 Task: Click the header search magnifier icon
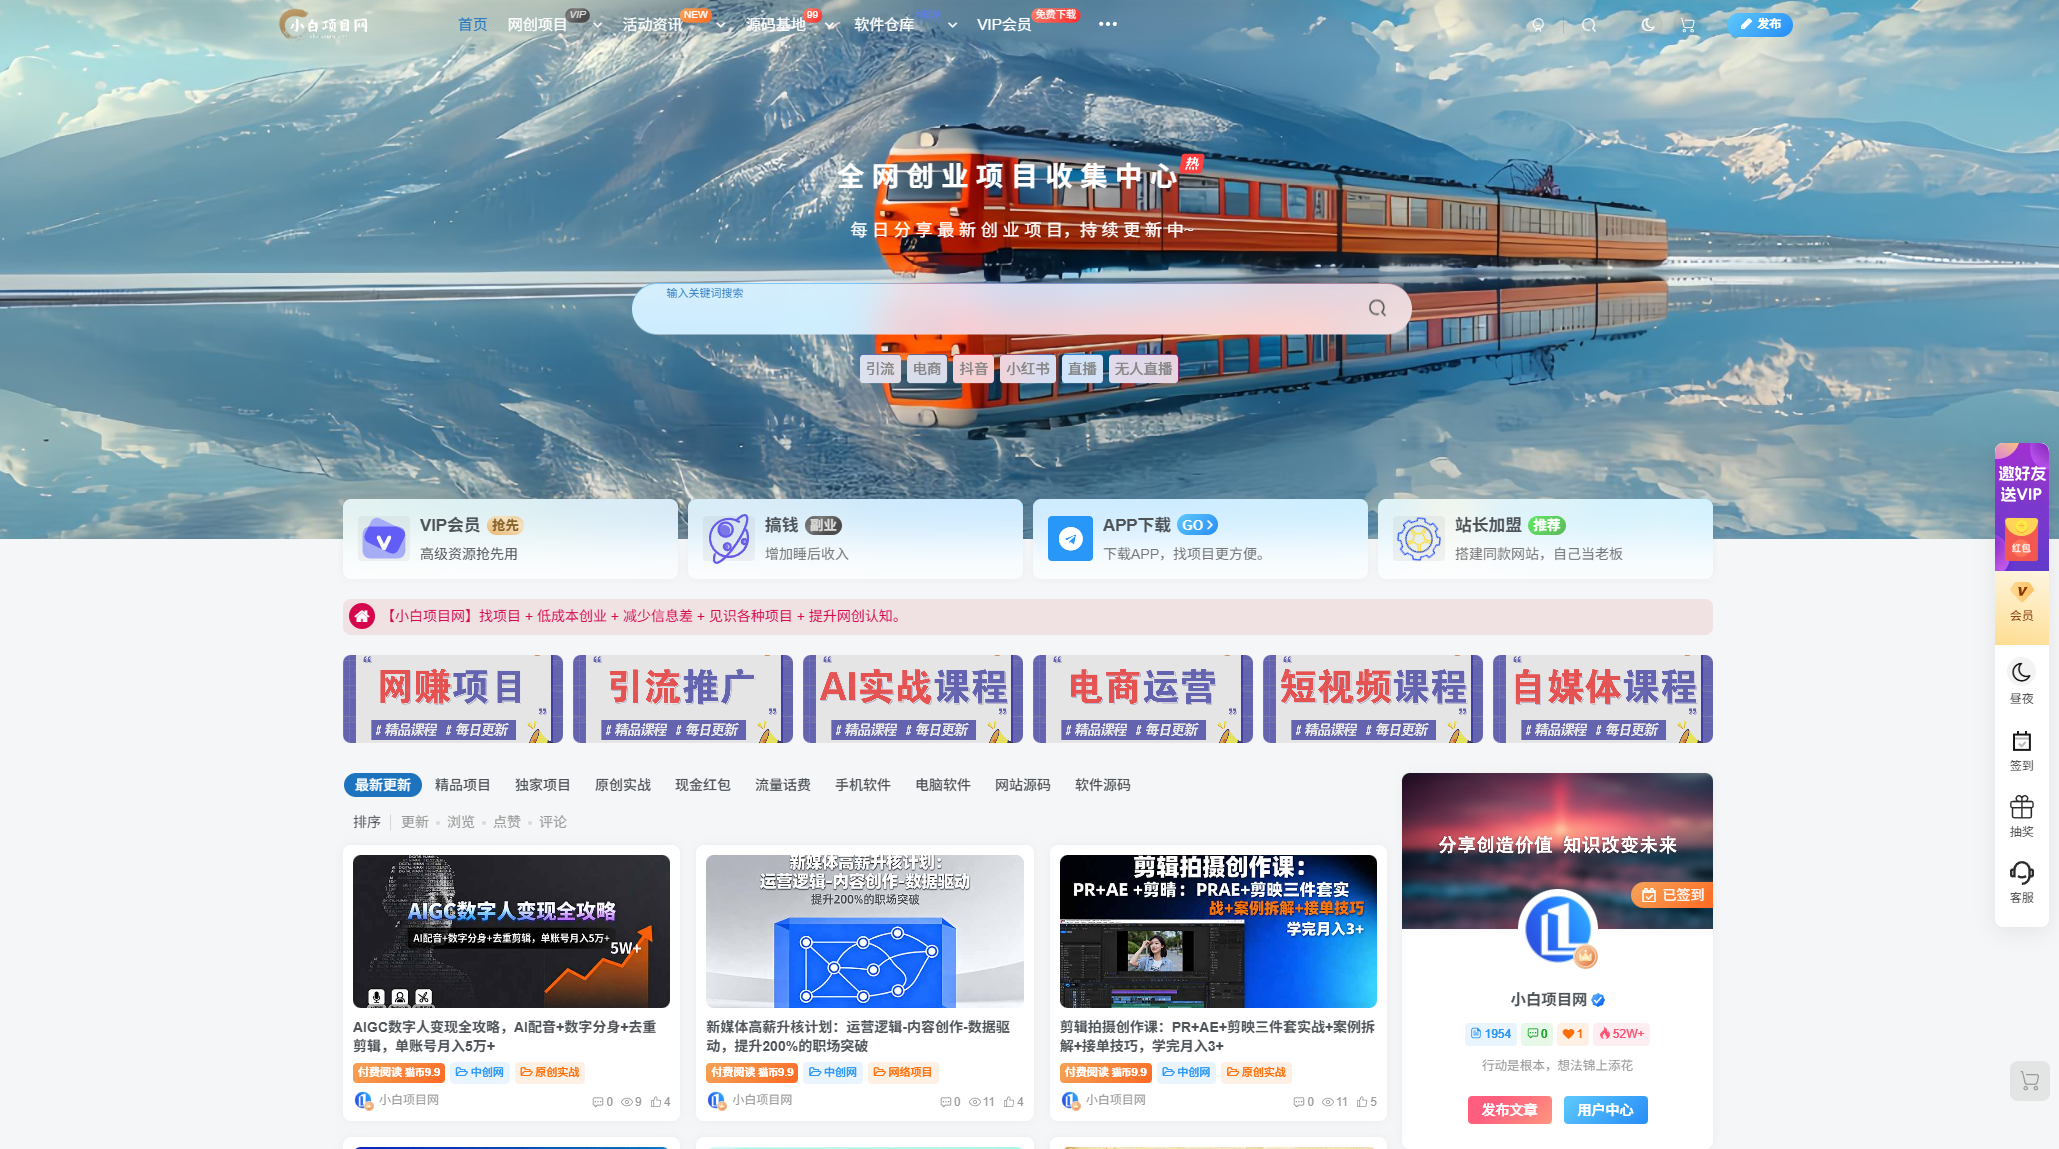pyautogui.click(x=1589, y=25)
